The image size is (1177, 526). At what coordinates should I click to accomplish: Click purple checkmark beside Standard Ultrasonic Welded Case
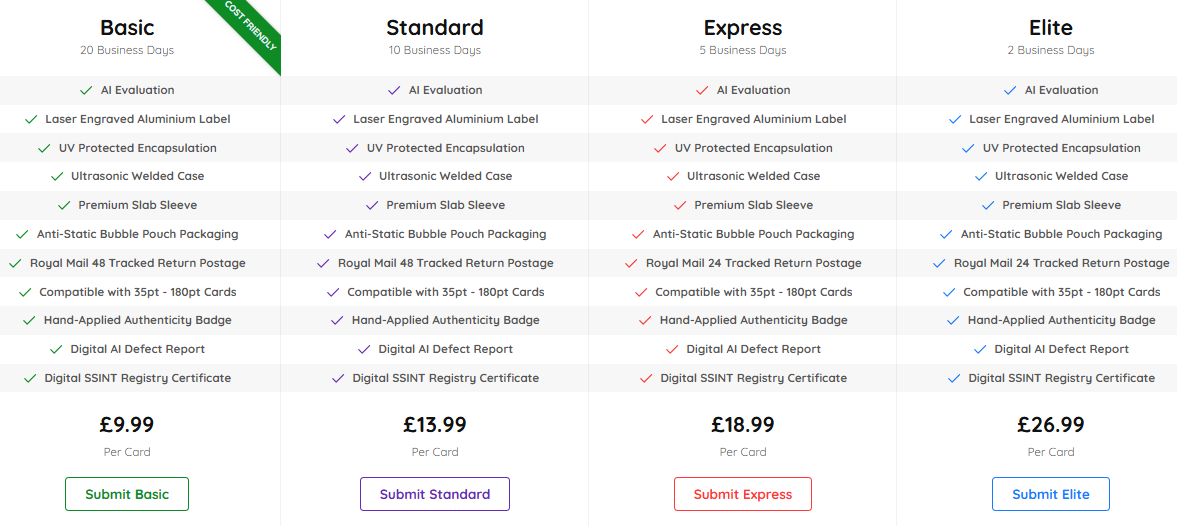tap(365, 177)
